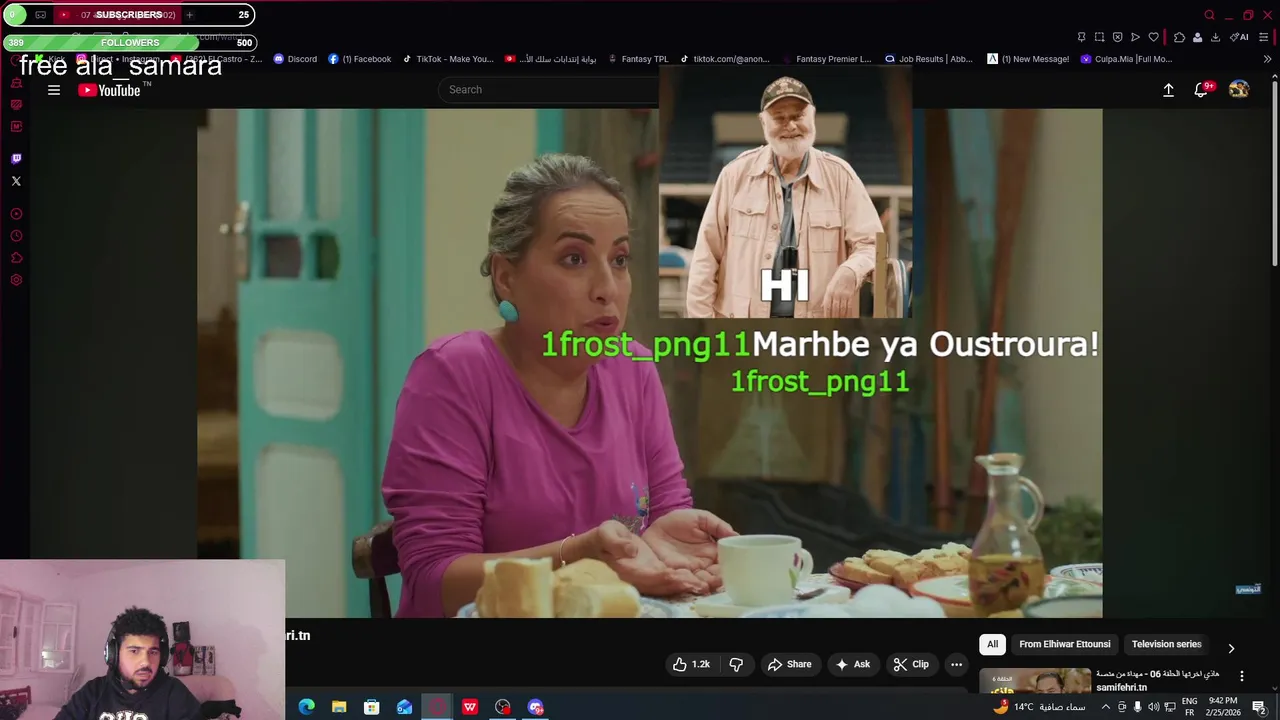Open the browser profile icon in toolbar
Image resolution: width=1280 pixels, height=720 pixels.
(x=1197, y=37)
